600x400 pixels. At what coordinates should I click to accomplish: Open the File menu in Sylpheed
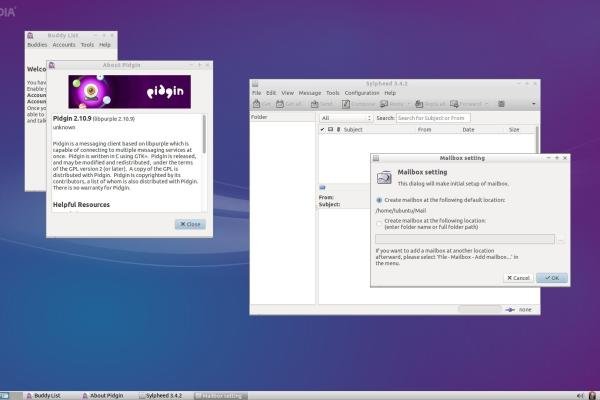click(256, 93)
